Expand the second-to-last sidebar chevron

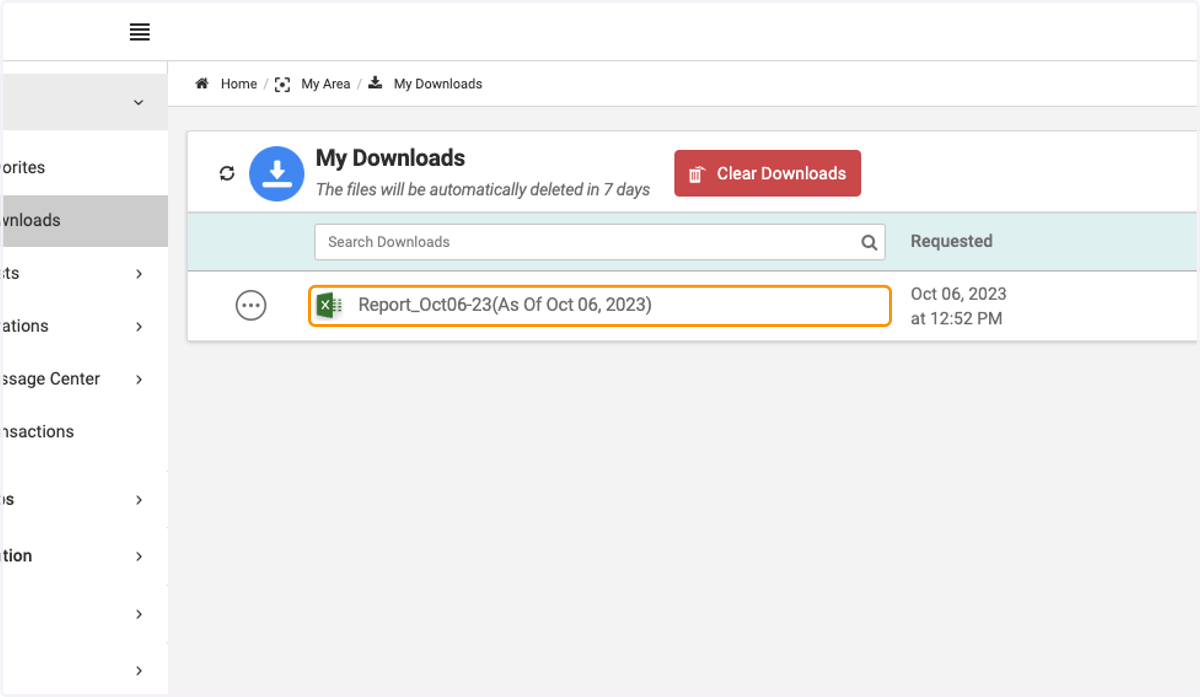coord(139,614)
